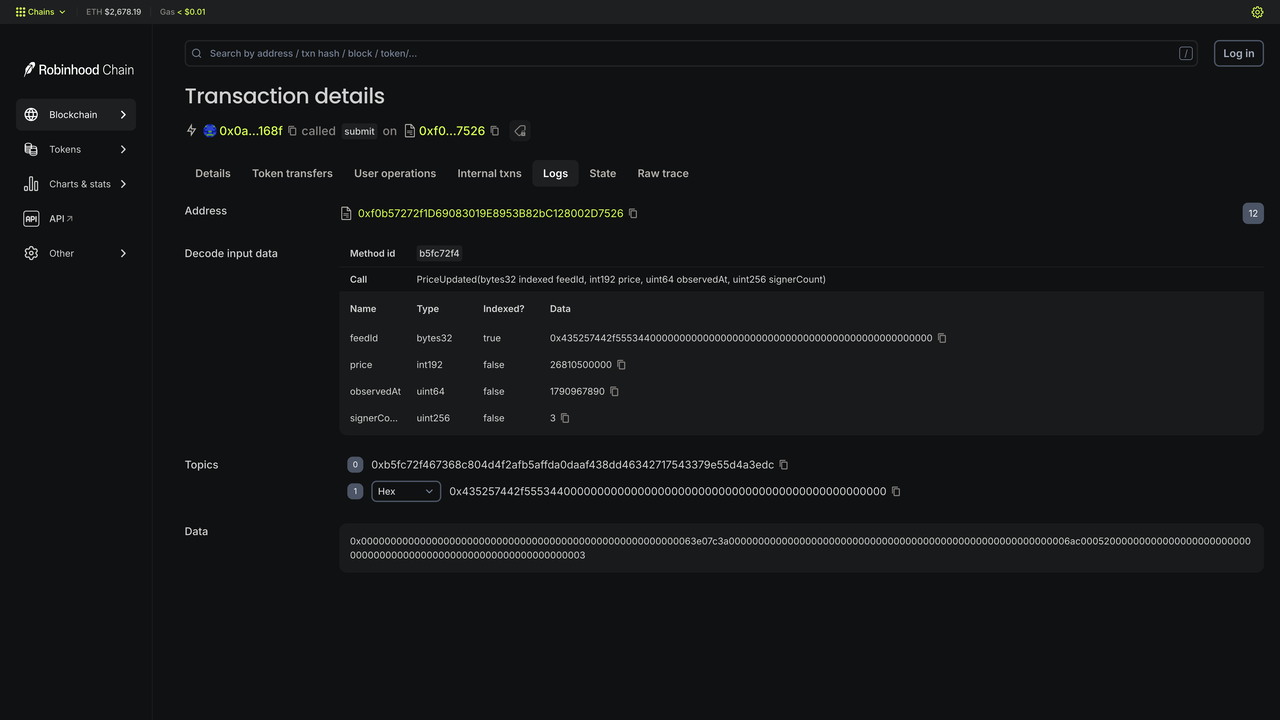Click the method id b5fc72f4

click(440, 254)
